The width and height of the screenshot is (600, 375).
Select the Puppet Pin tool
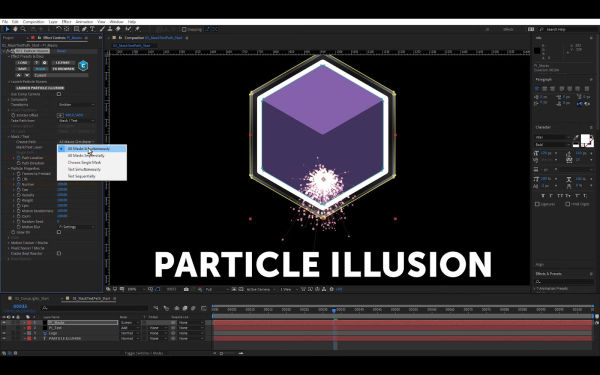click(x=137, y=29)
